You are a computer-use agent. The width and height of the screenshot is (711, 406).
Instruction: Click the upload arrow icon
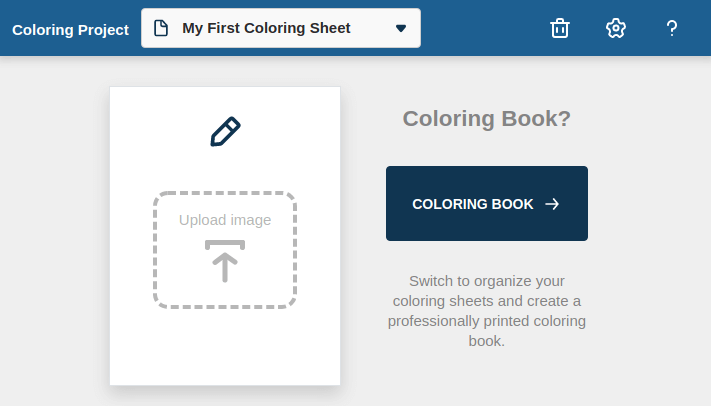[x=225, y=261]
